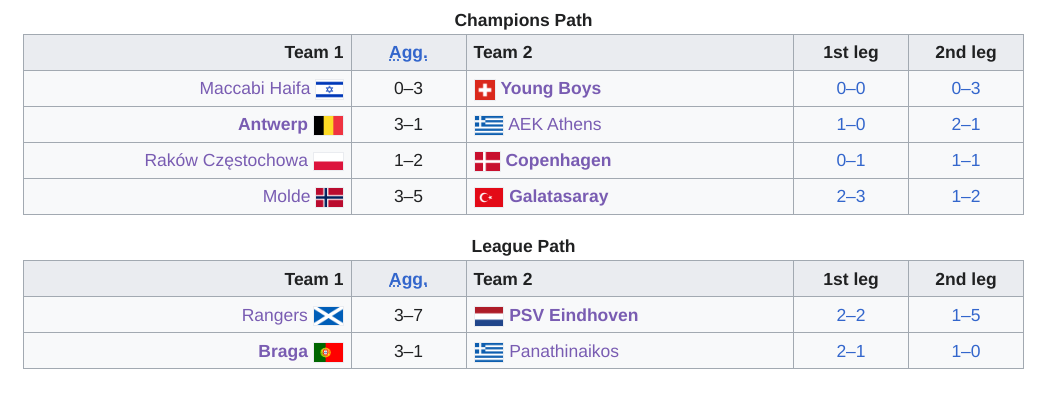Click the Switzerland flag next to Young Boys
The image size is (1038, 398).
(x=485, y=89)
